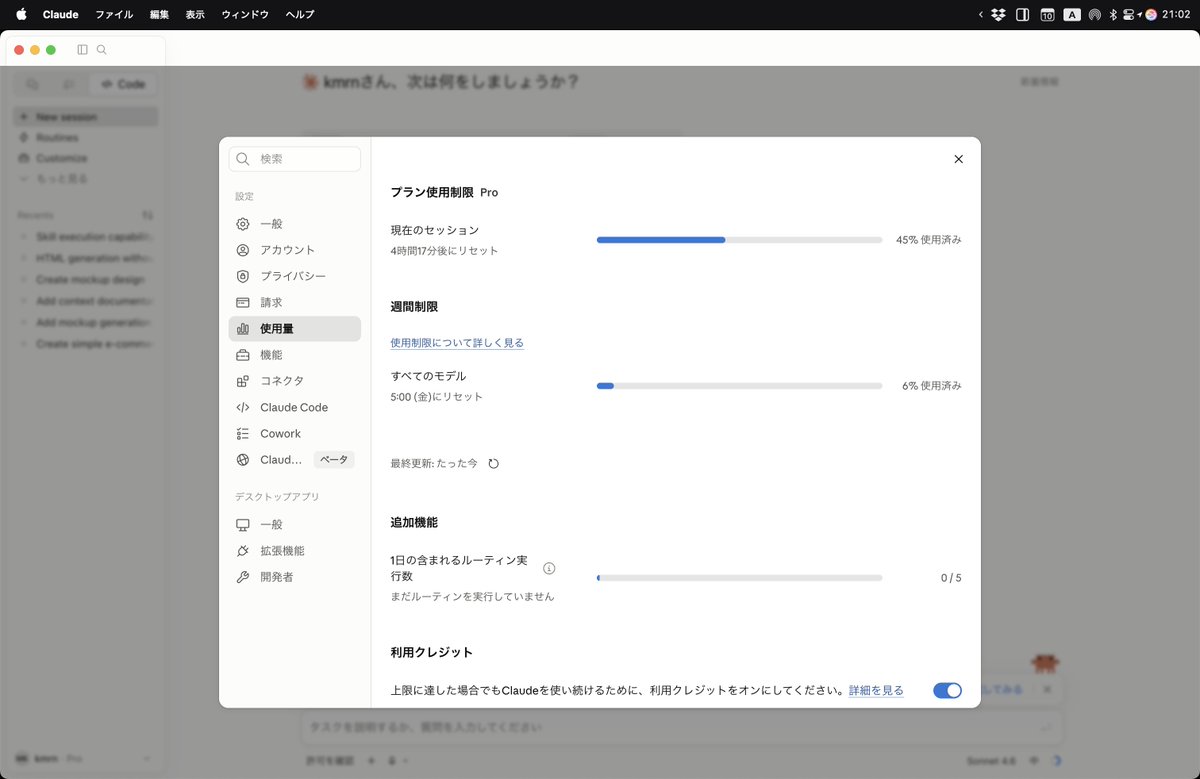
Task: Open コネクタ connectors settings
Action: (294, 381)
